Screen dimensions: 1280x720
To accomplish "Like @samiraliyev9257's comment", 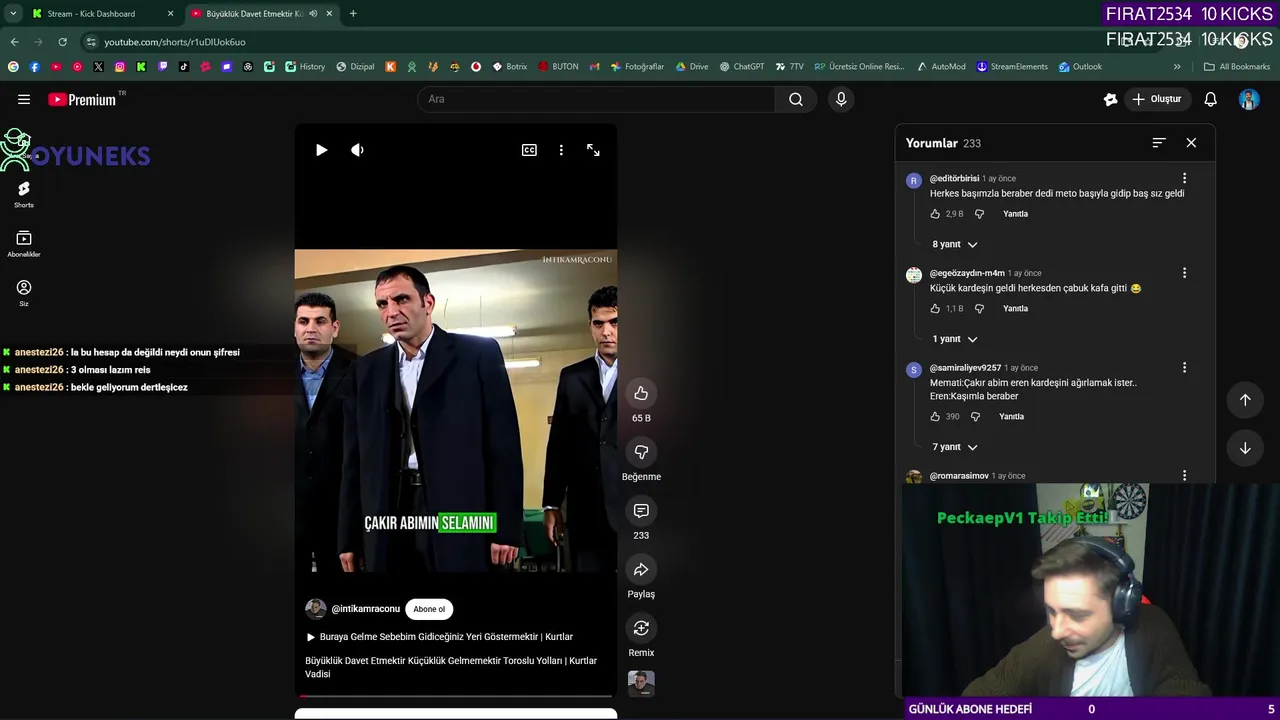I will coord(935,417).
